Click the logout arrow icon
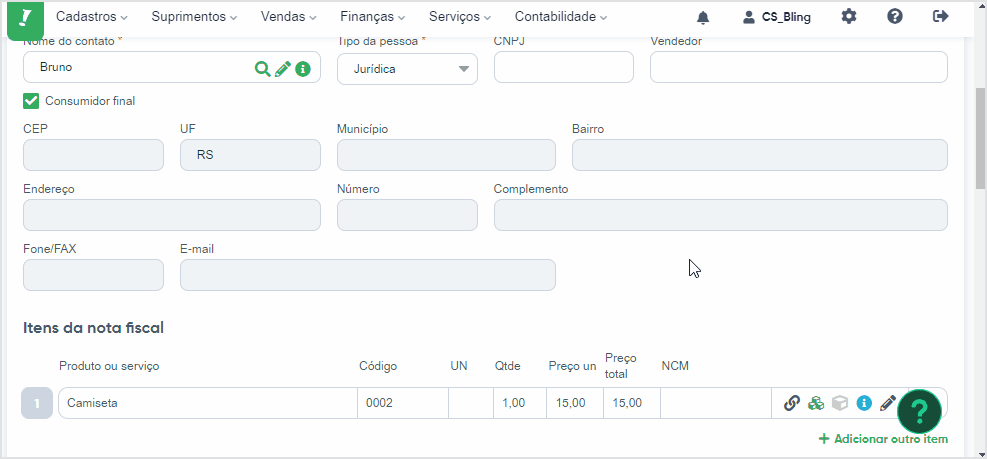This screenshot has width=987, height=459. pyautogui.click(x=940, y=17)
